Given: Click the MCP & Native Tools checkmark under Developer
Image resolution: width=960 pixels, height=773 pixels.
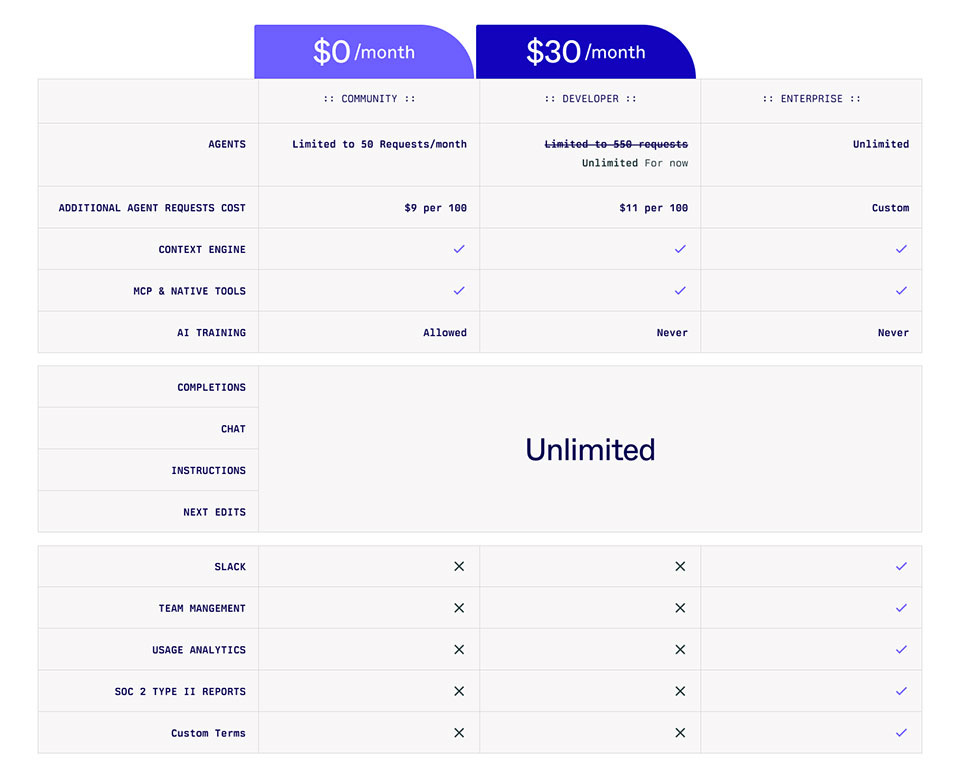Looking at the screenshot, I should point(680,291).
